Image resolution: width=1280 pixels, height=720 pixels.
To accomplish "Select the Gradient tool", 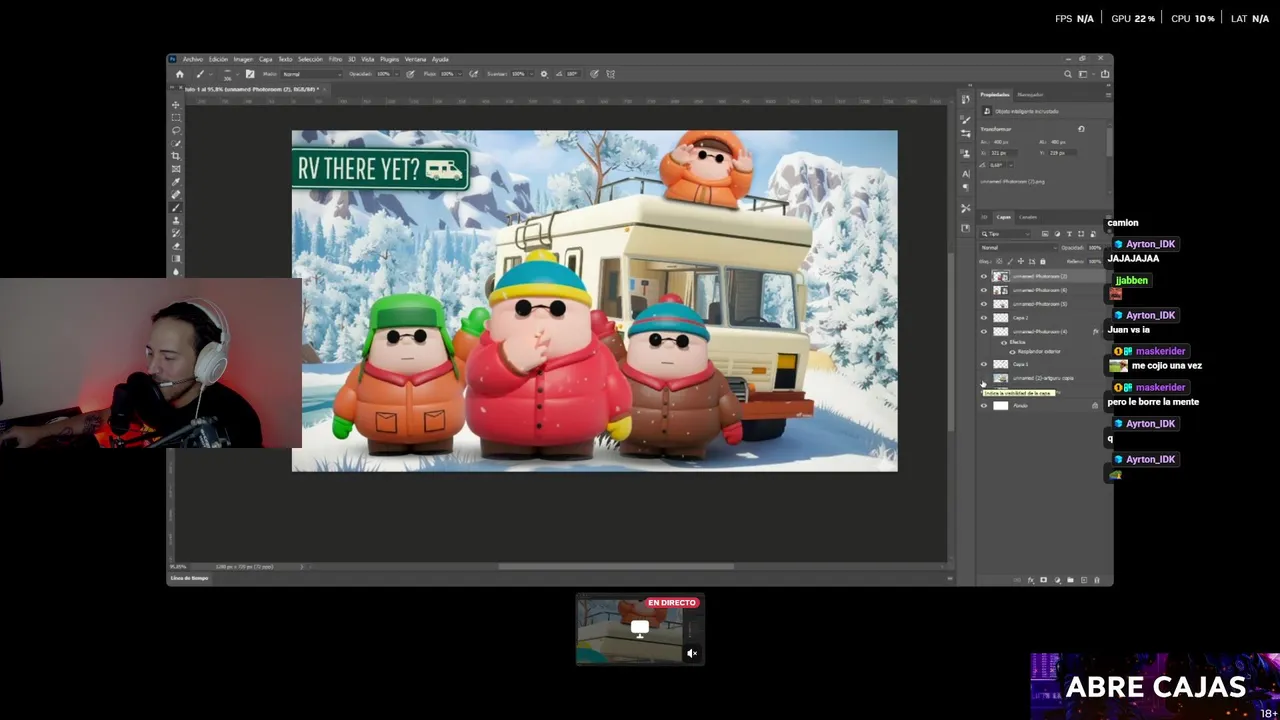I will coord(176,259).
